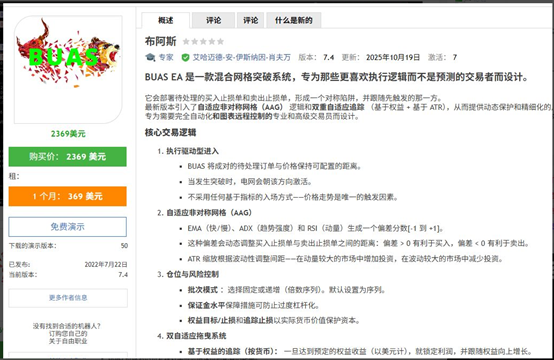Image resolution: width=554 pixels, height=360 pixels.
Task: Click the update date 2025年10月19日
Action: (393, 57)
